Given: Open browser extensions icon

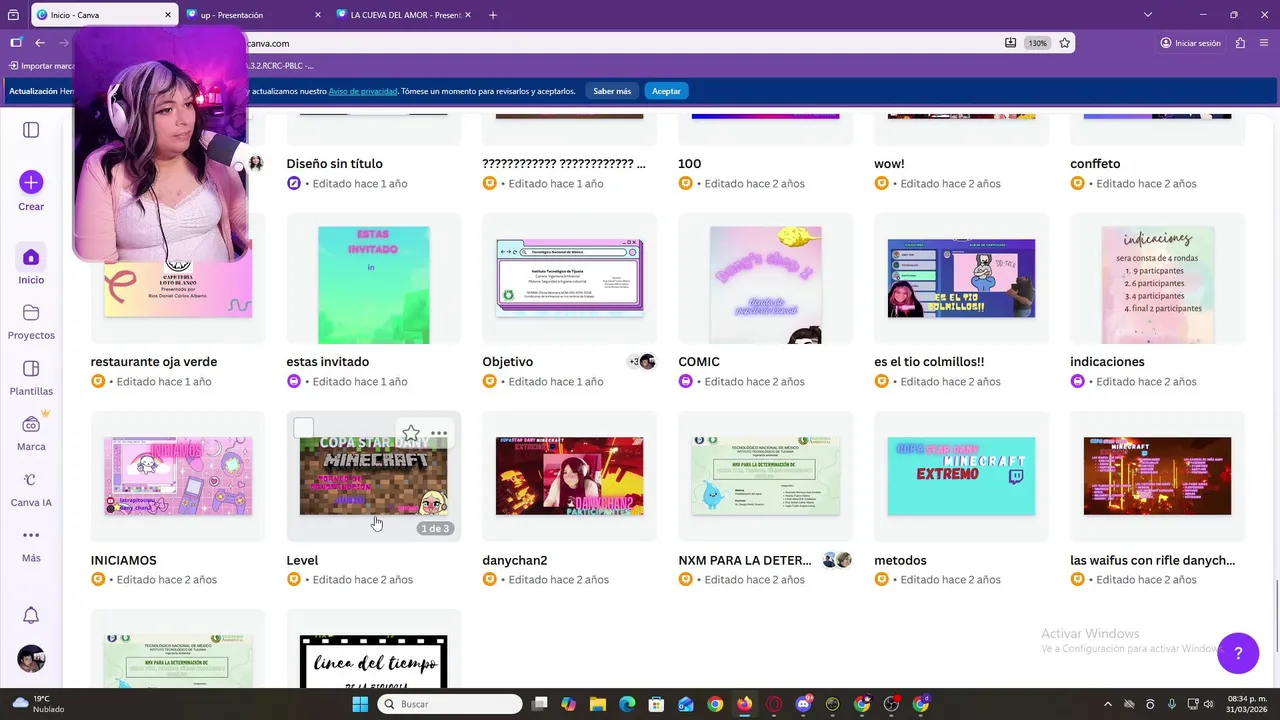Looking at the screenshot, I should tap(1240, 43).
